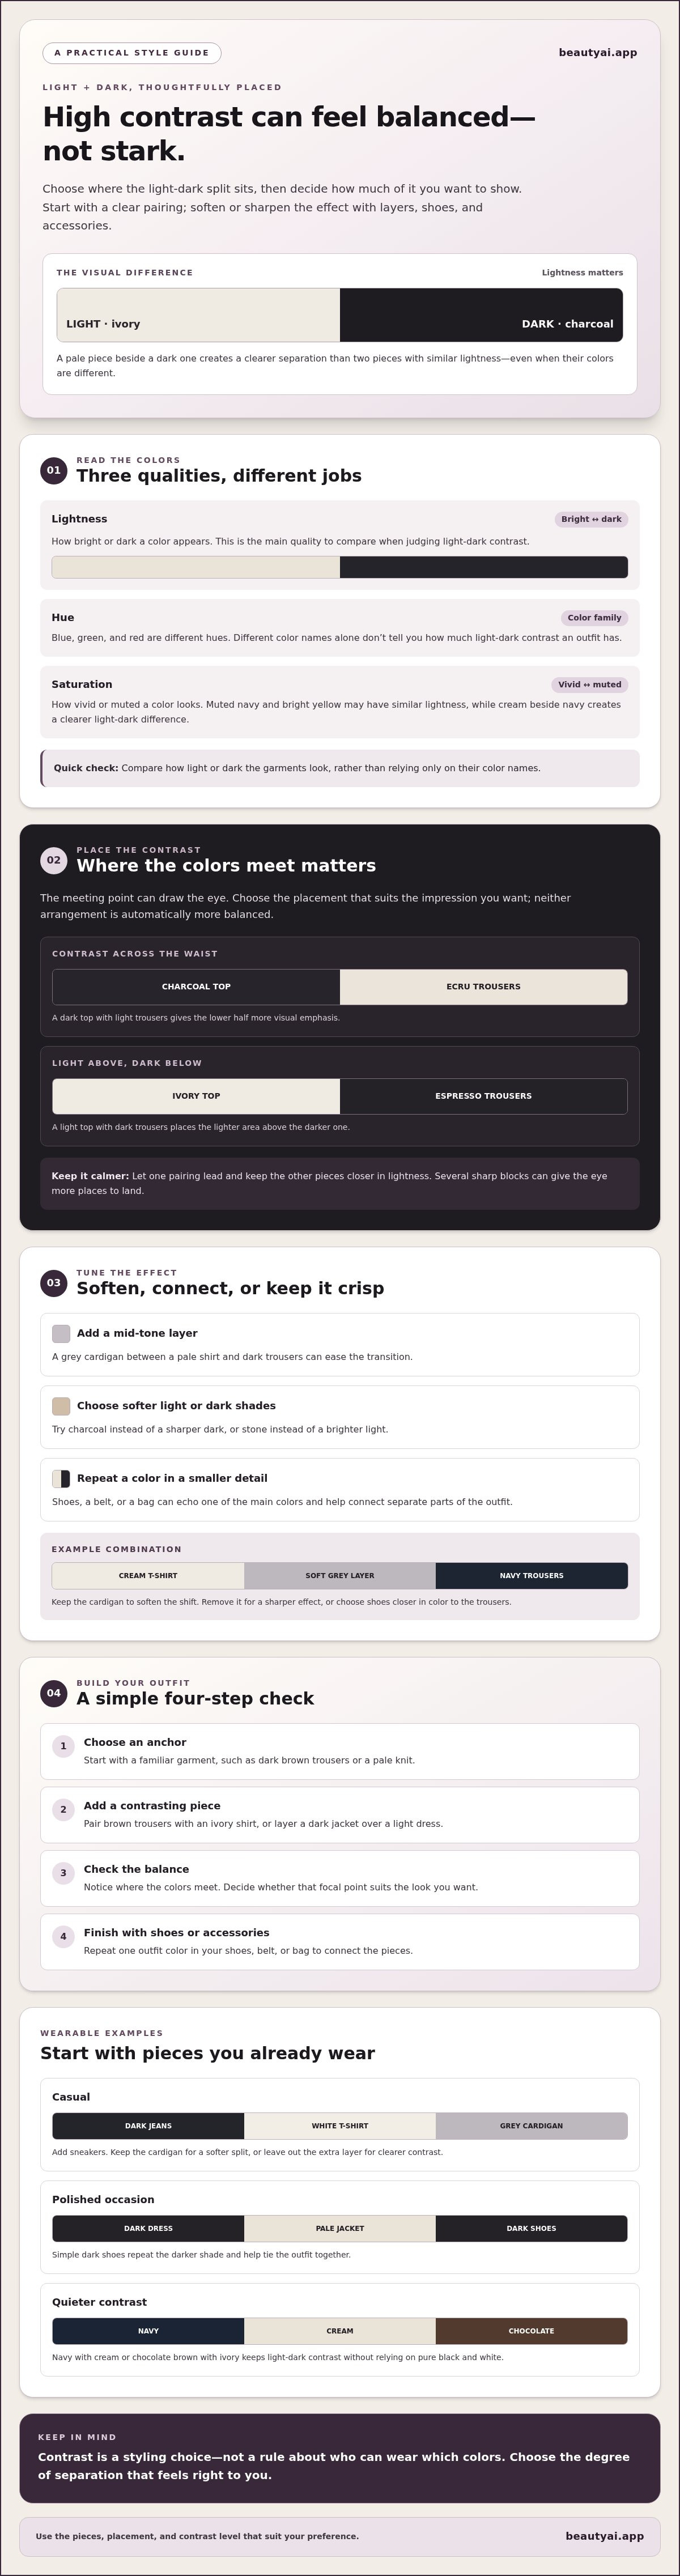
Task: Click the Bright ↔ dark tag
Action: 591,519
